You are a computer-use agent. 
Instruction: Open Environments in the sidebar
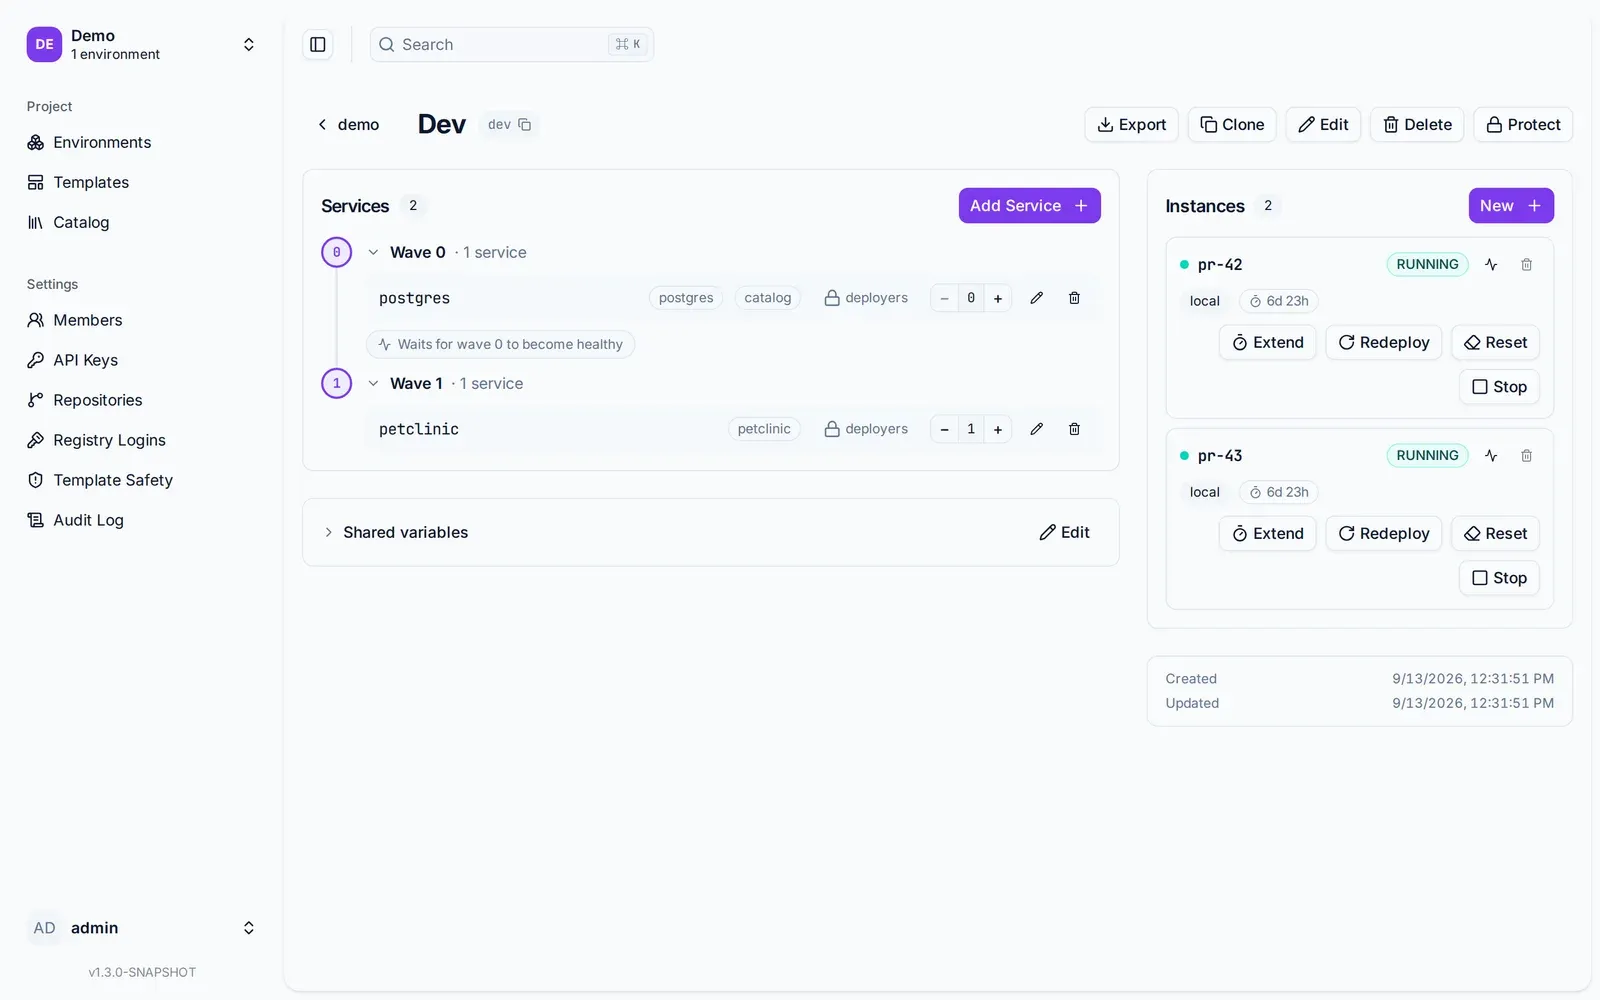(x=141, y=142)
